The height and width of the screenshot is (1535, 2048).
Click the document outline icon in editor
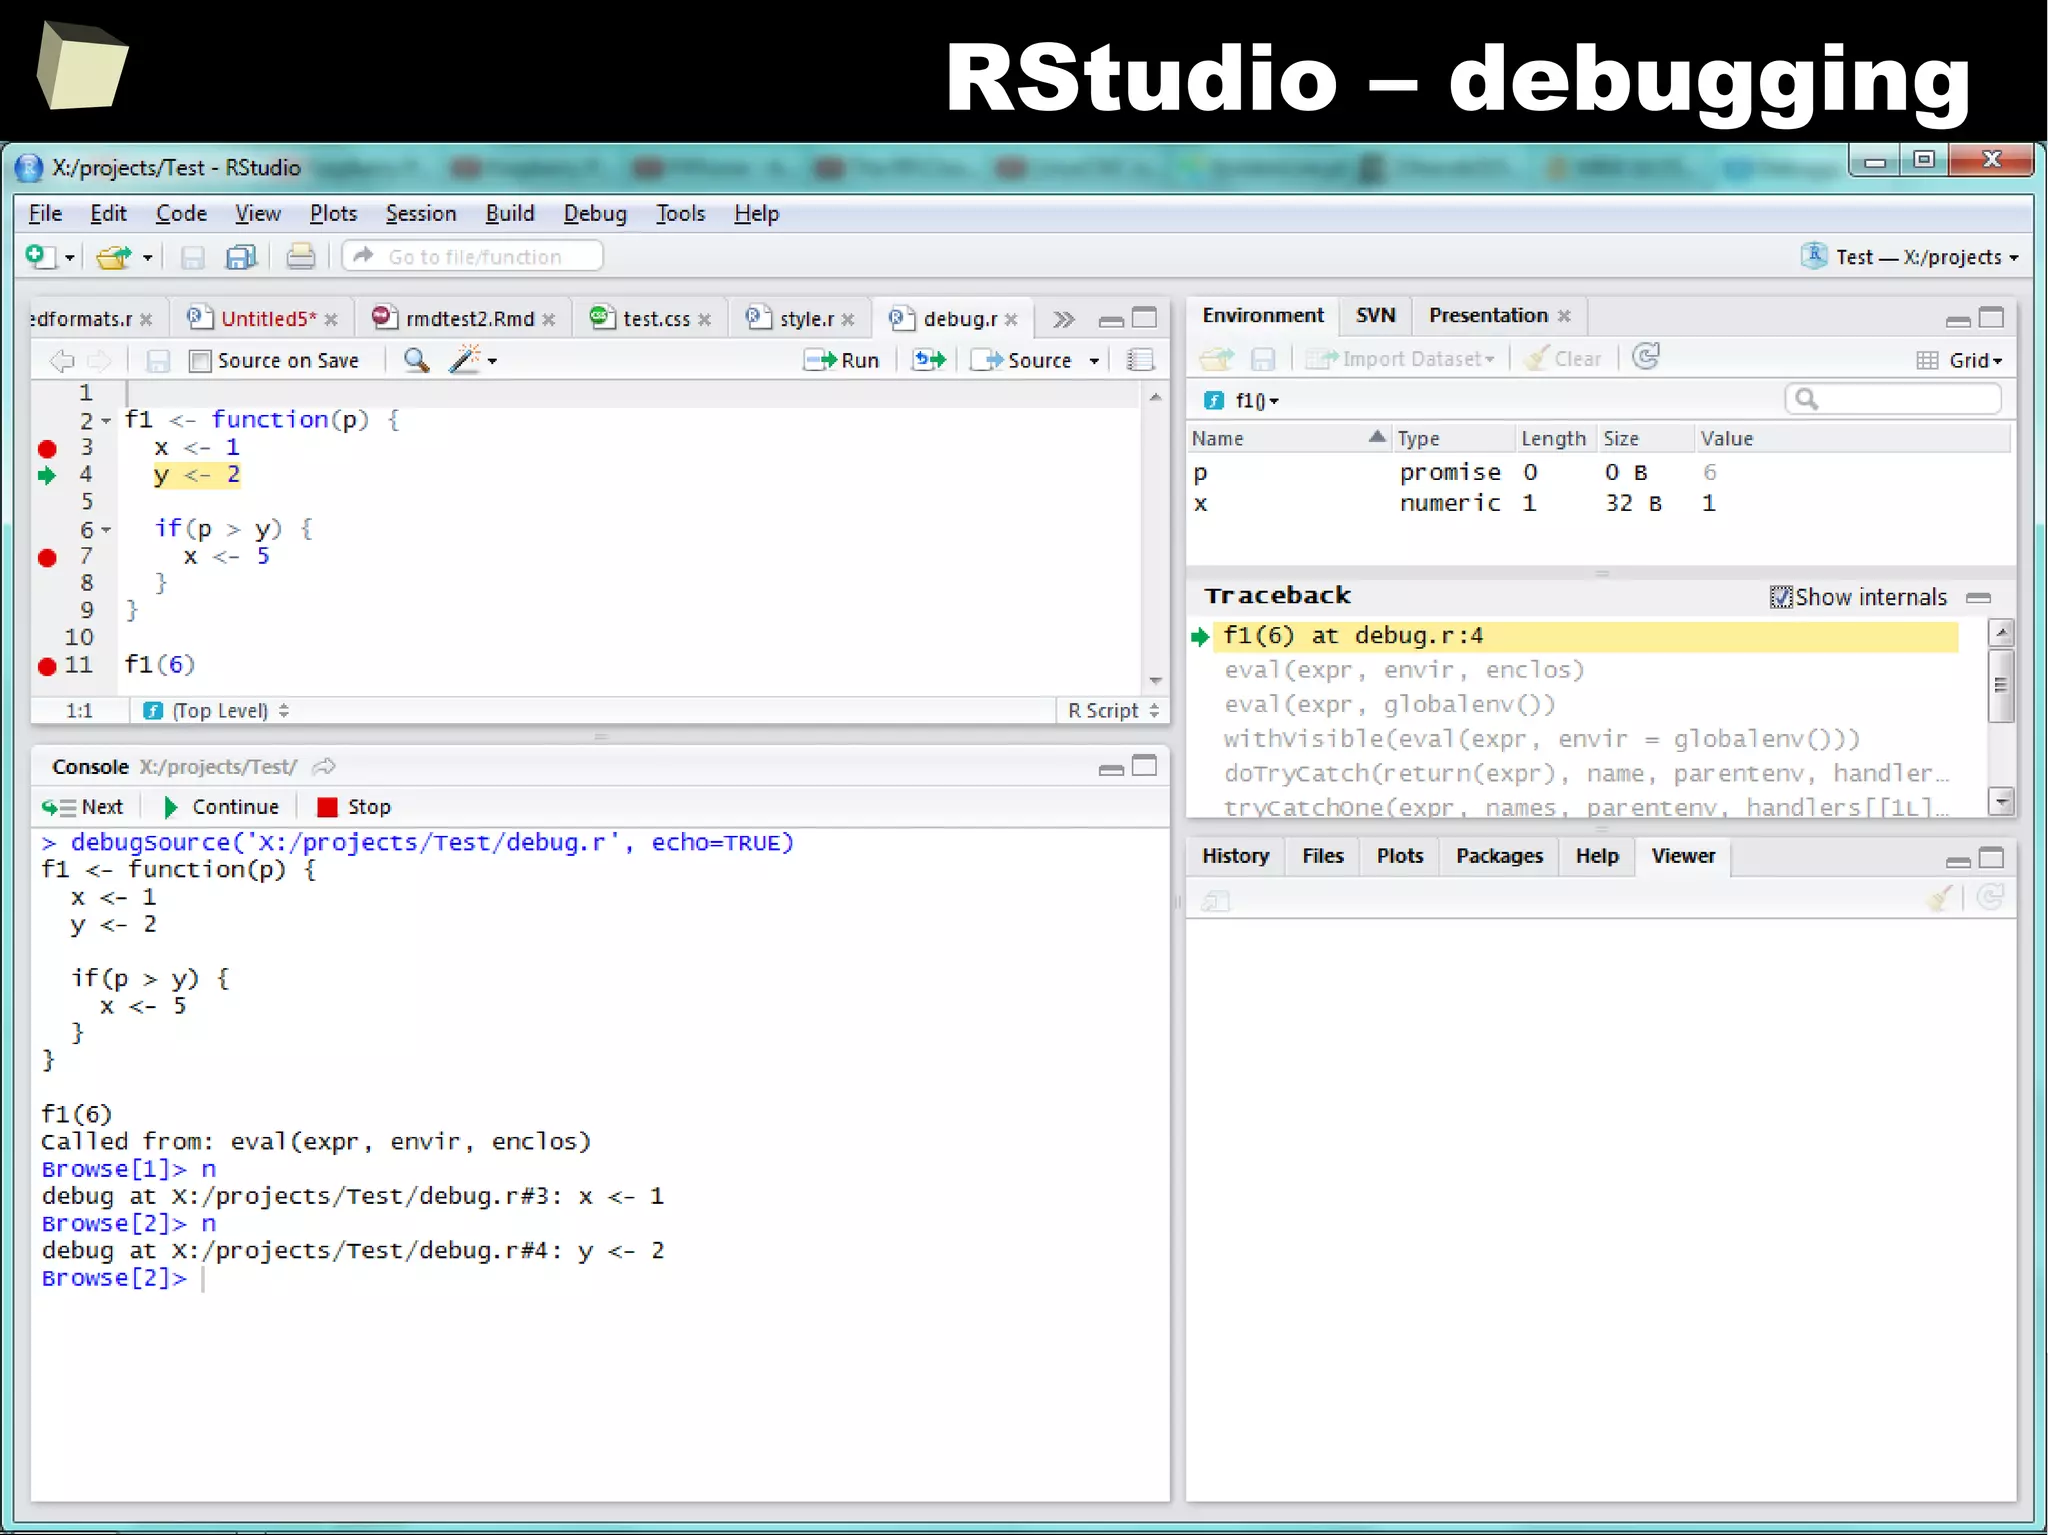coord(1140,360)
